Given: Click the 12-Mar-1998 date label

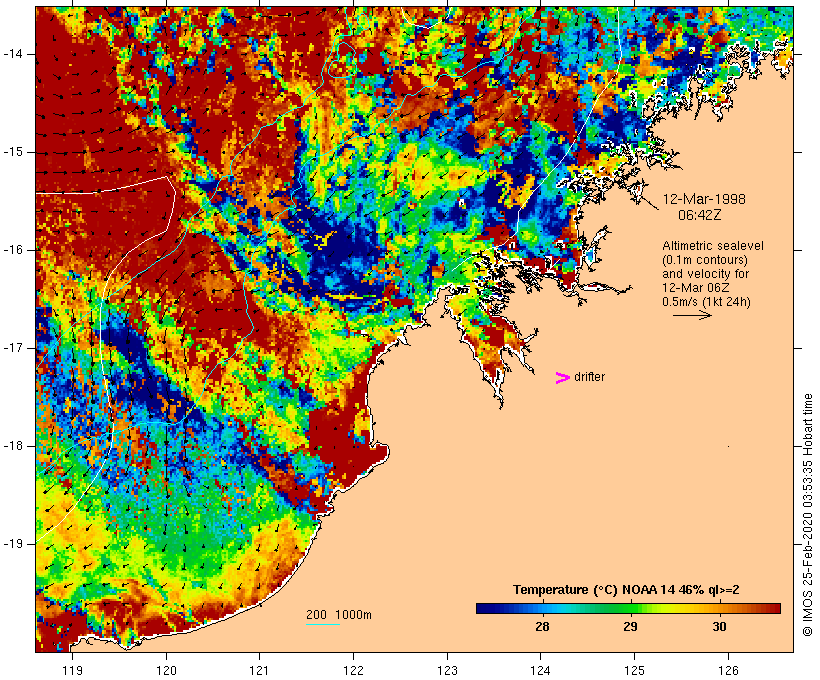Looking at the screenshot, I should coord(704,199).
